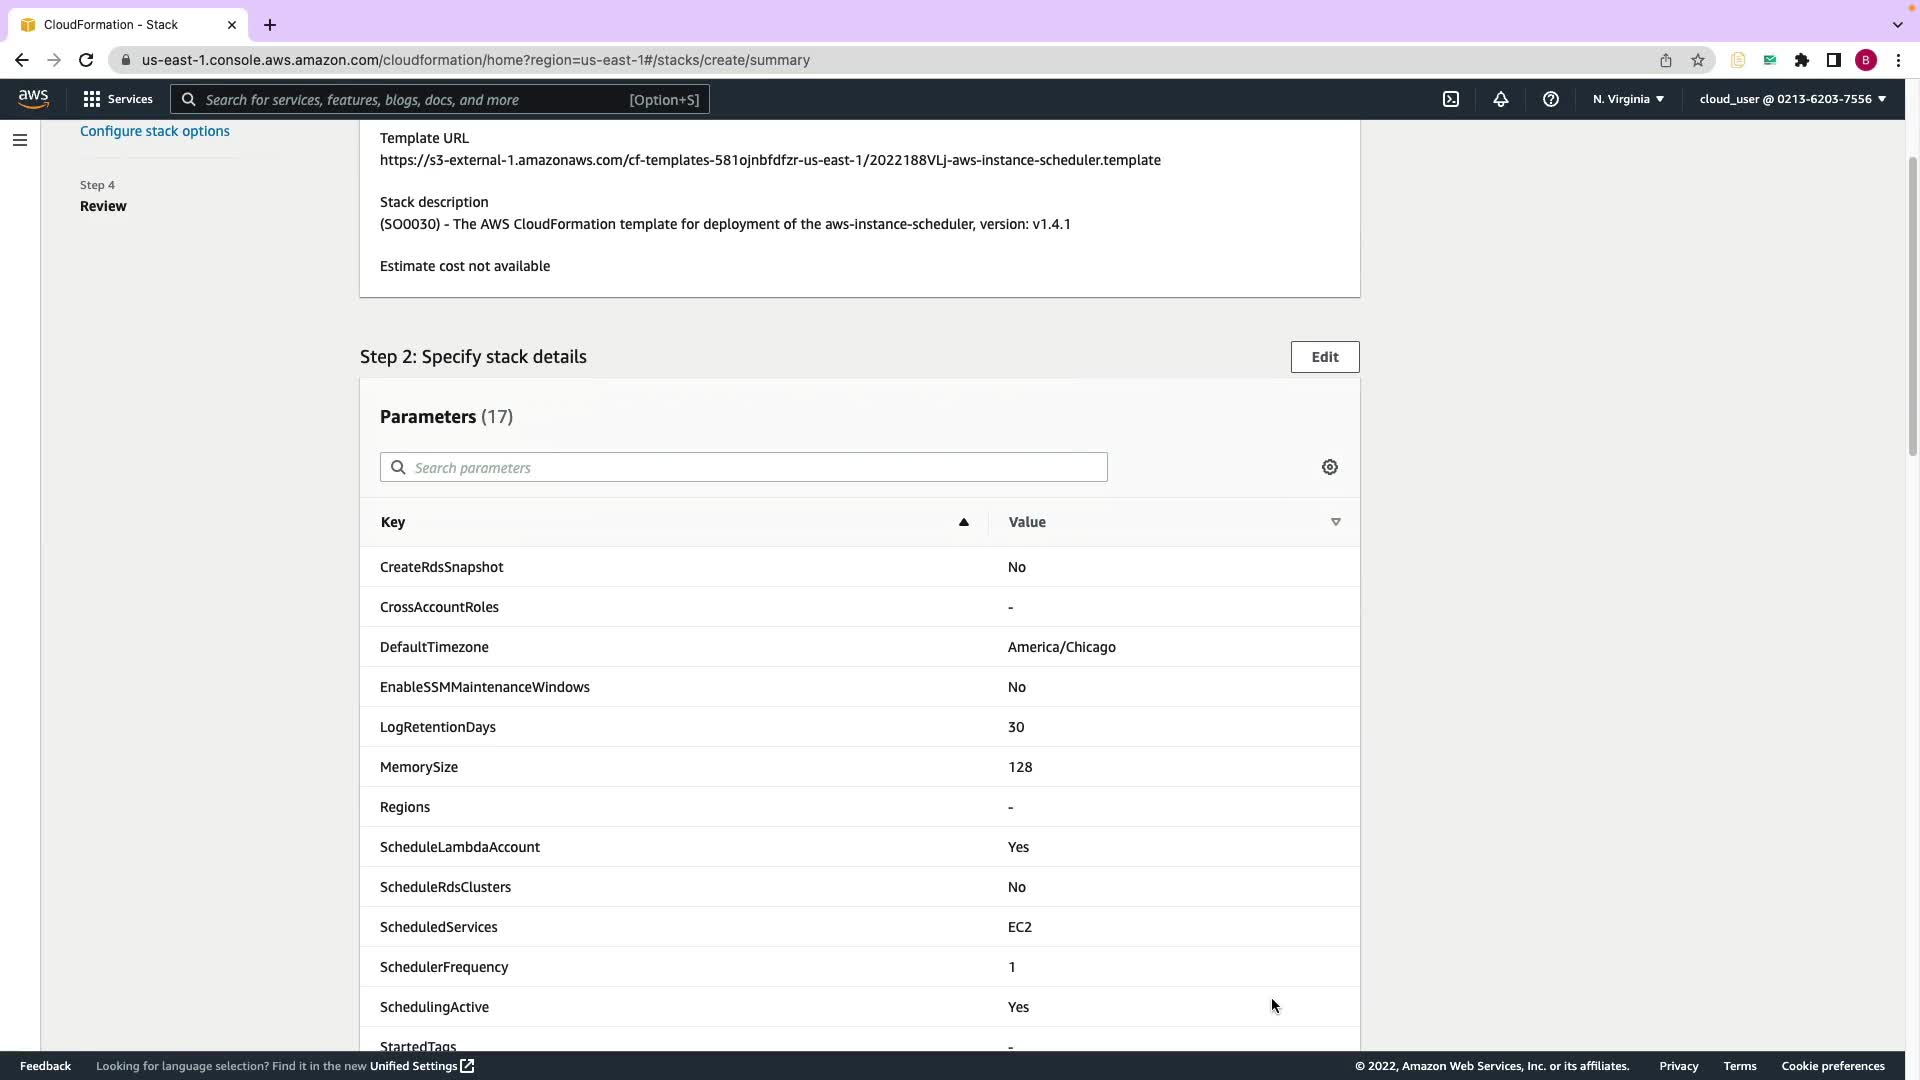Click the Search parameters field

744,467
